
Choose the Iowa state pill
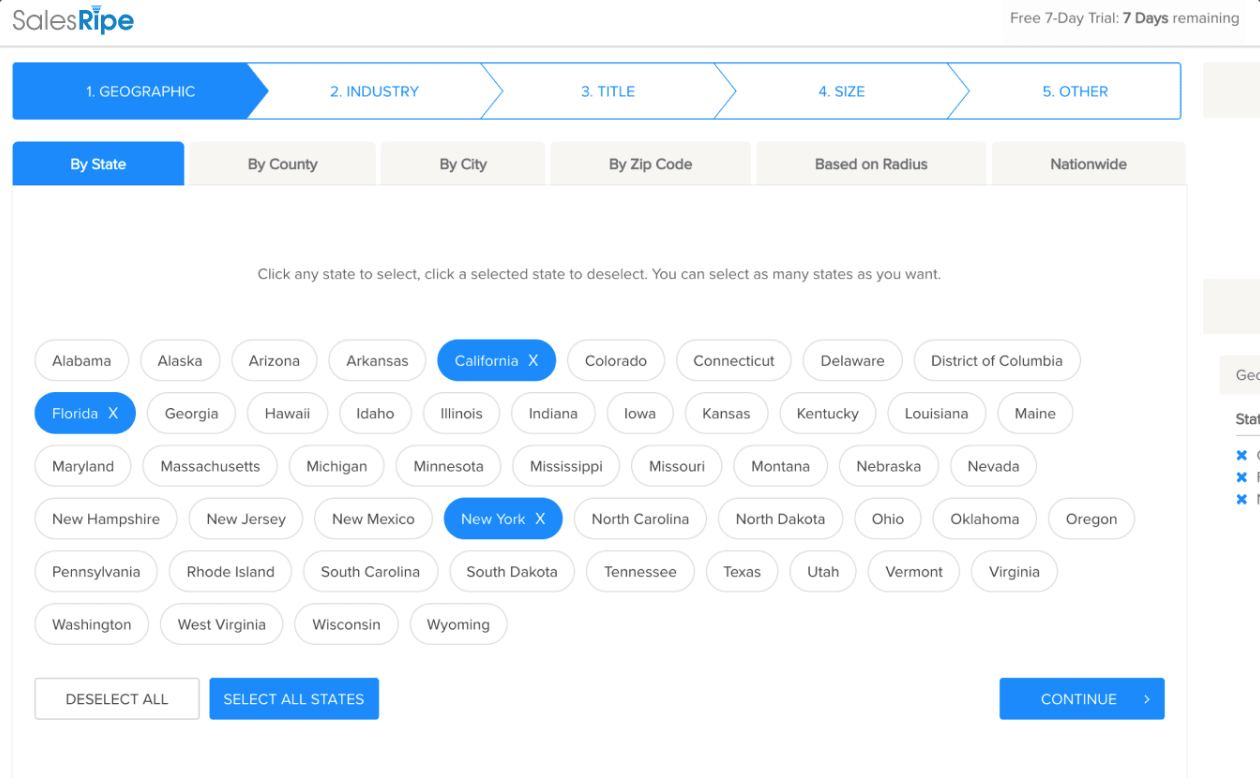coord(640,414)
